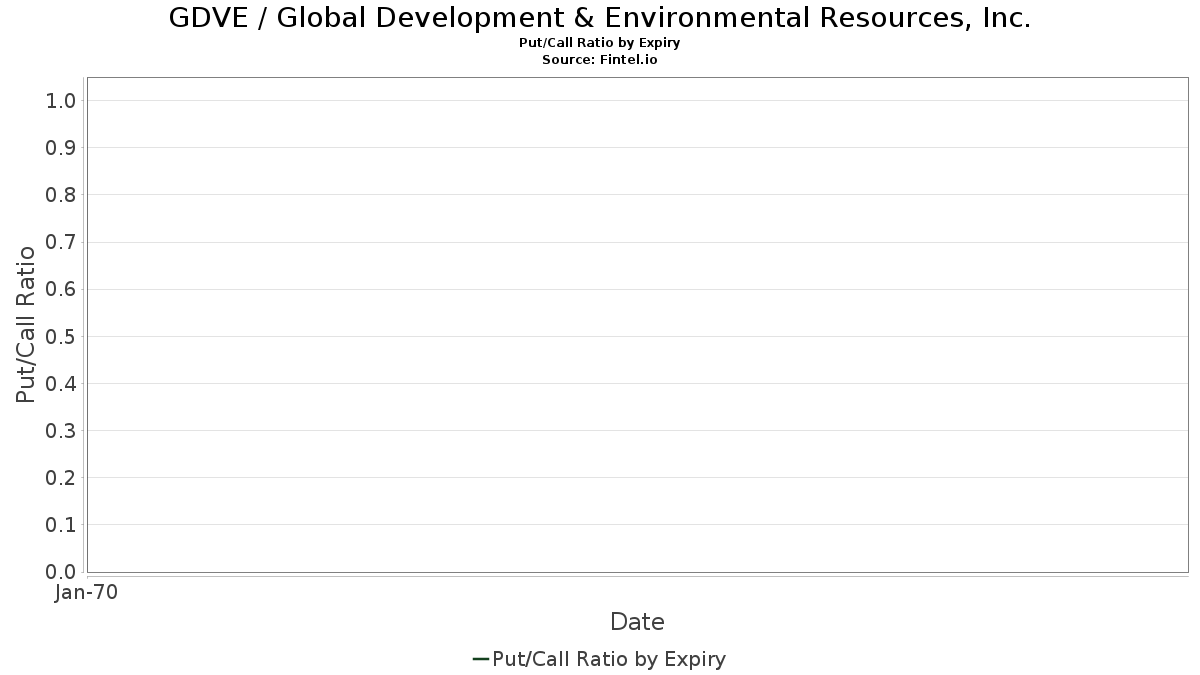The width and height of the screenshot is (1200, 675).
Task: Select the 0.8 y-axis tick label
Action: 61,195
